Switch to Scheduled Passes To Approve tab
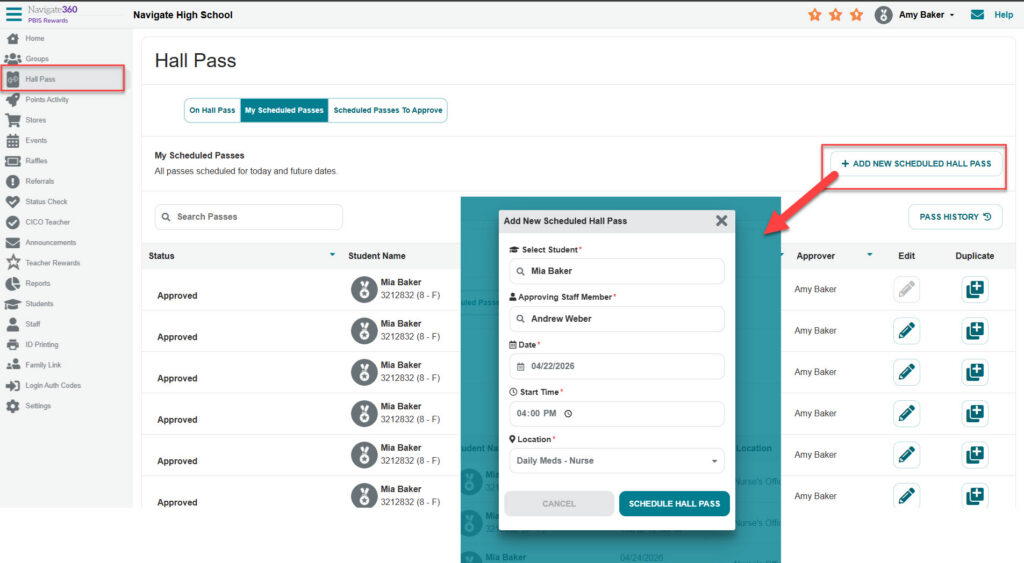This screenshot has height=563, width=1024. point(387,110)
